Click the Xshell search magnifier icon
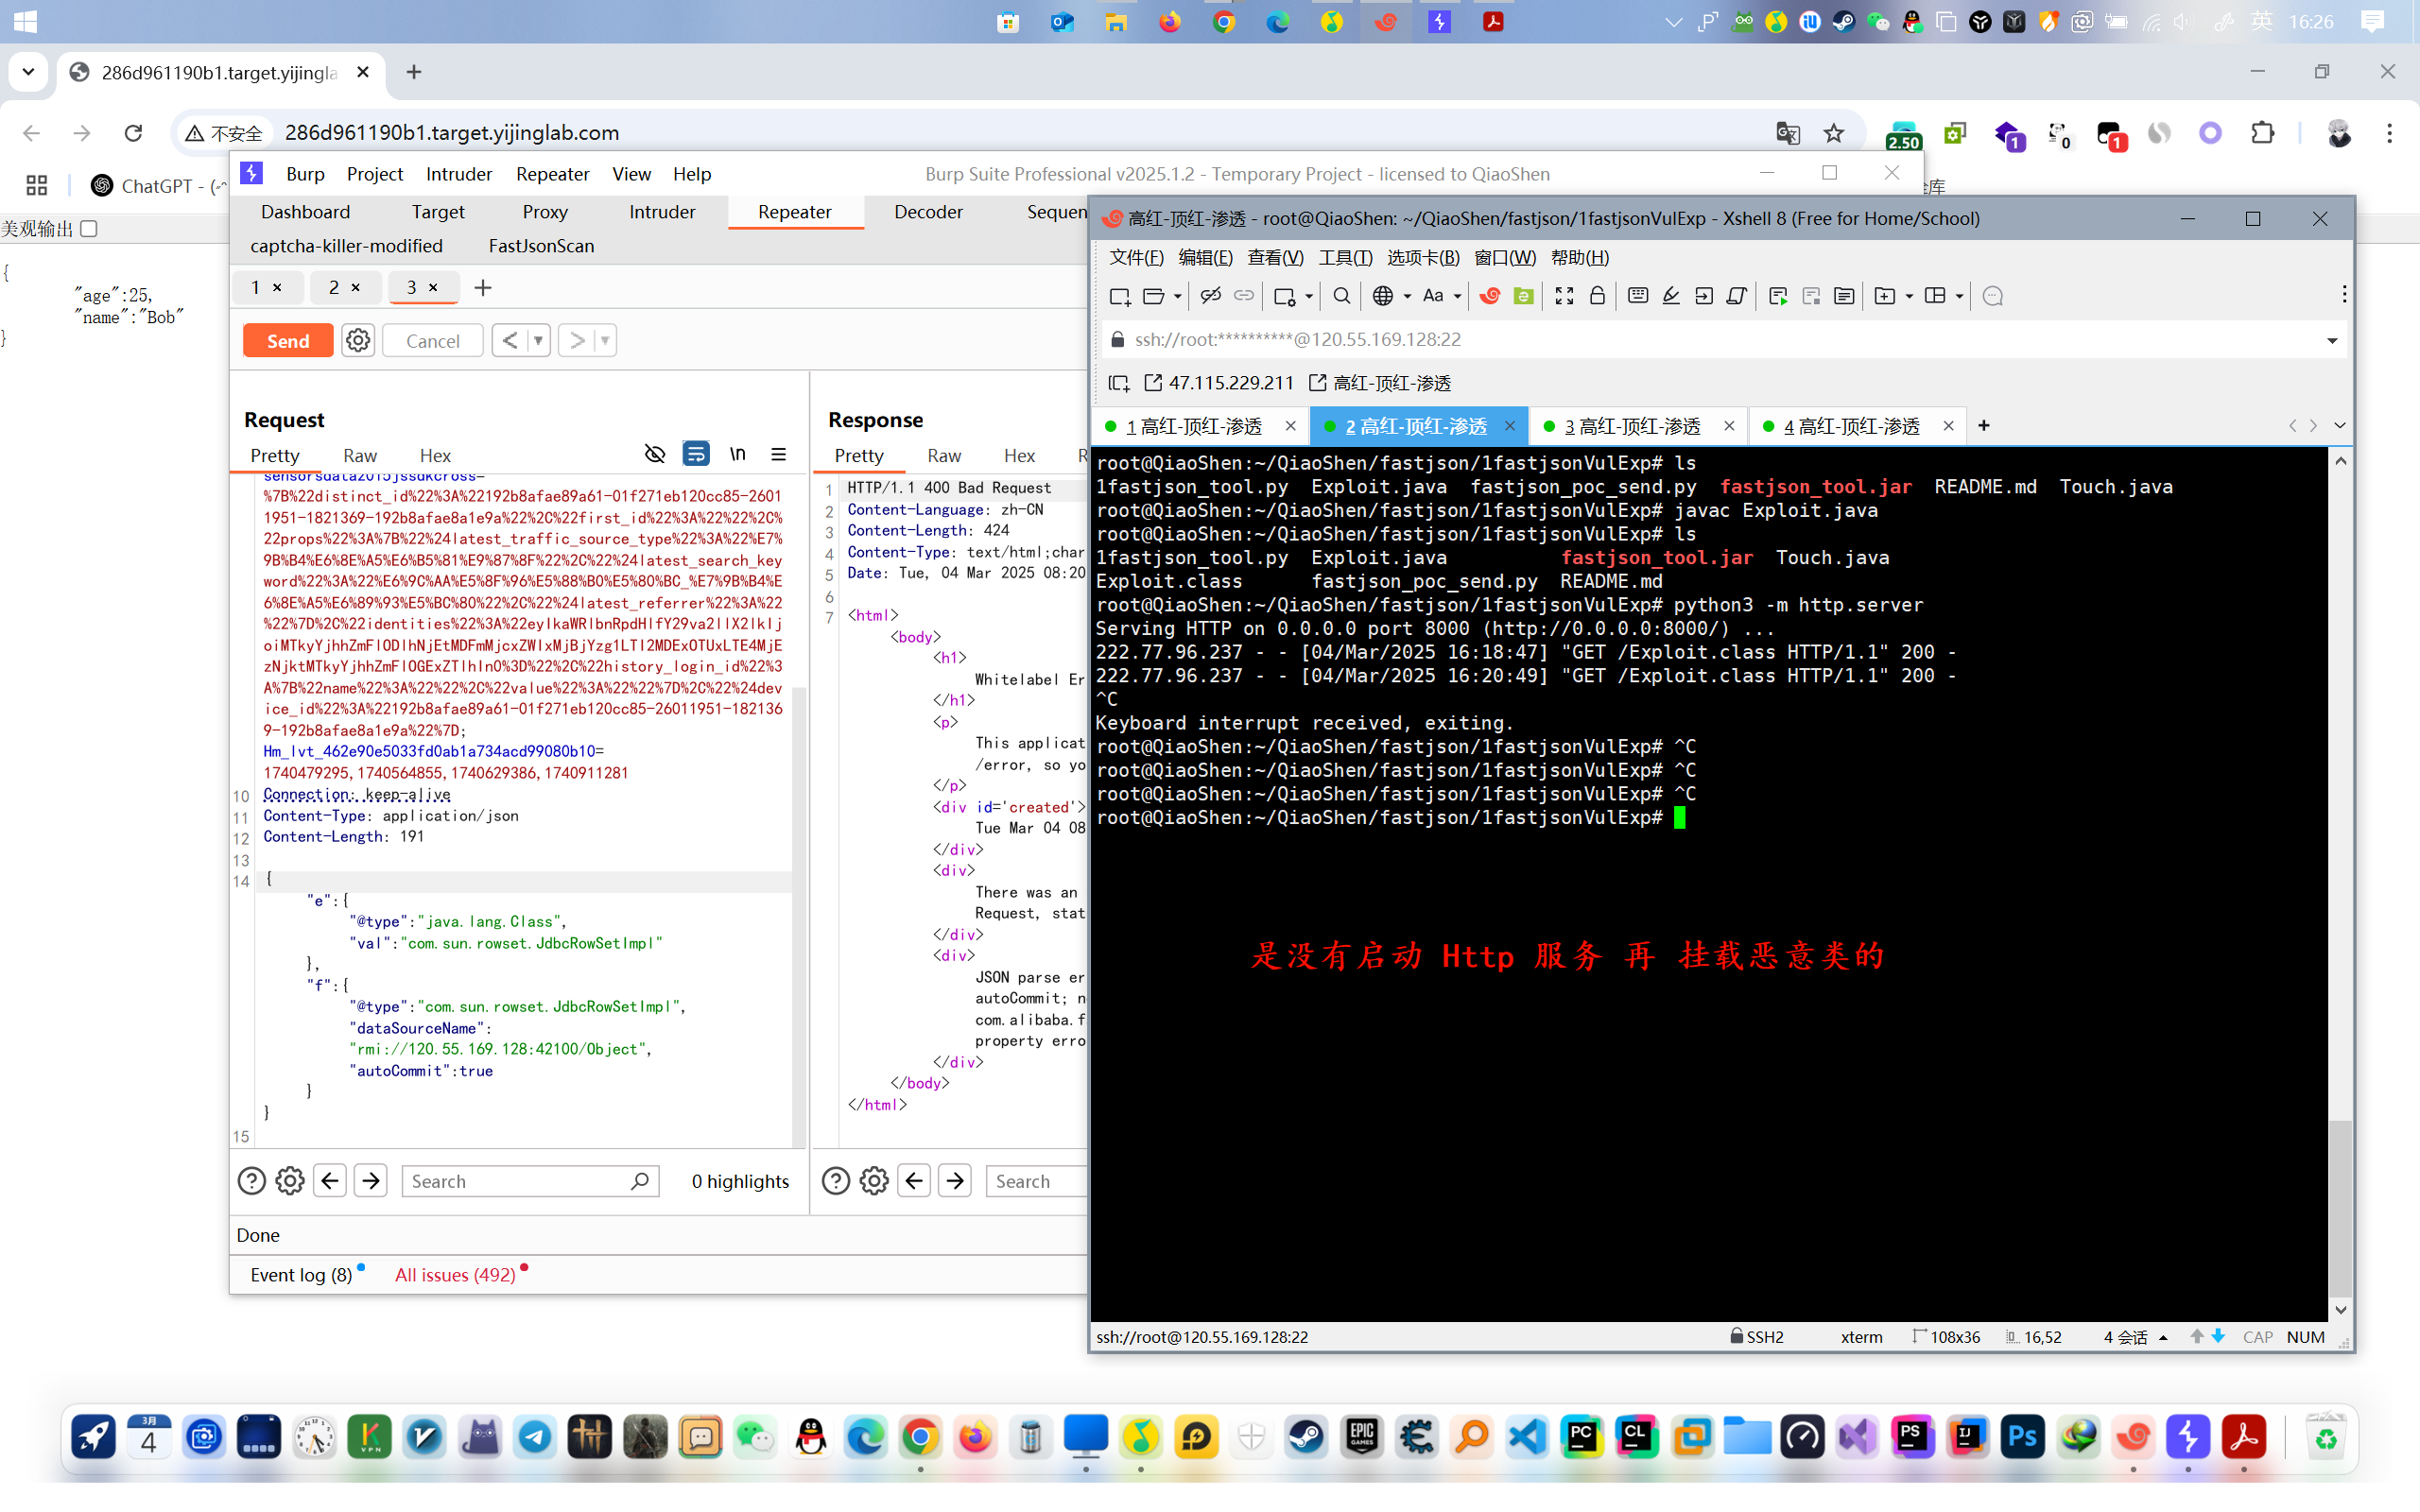Screen dimensions: 2420x1512 1342,296
